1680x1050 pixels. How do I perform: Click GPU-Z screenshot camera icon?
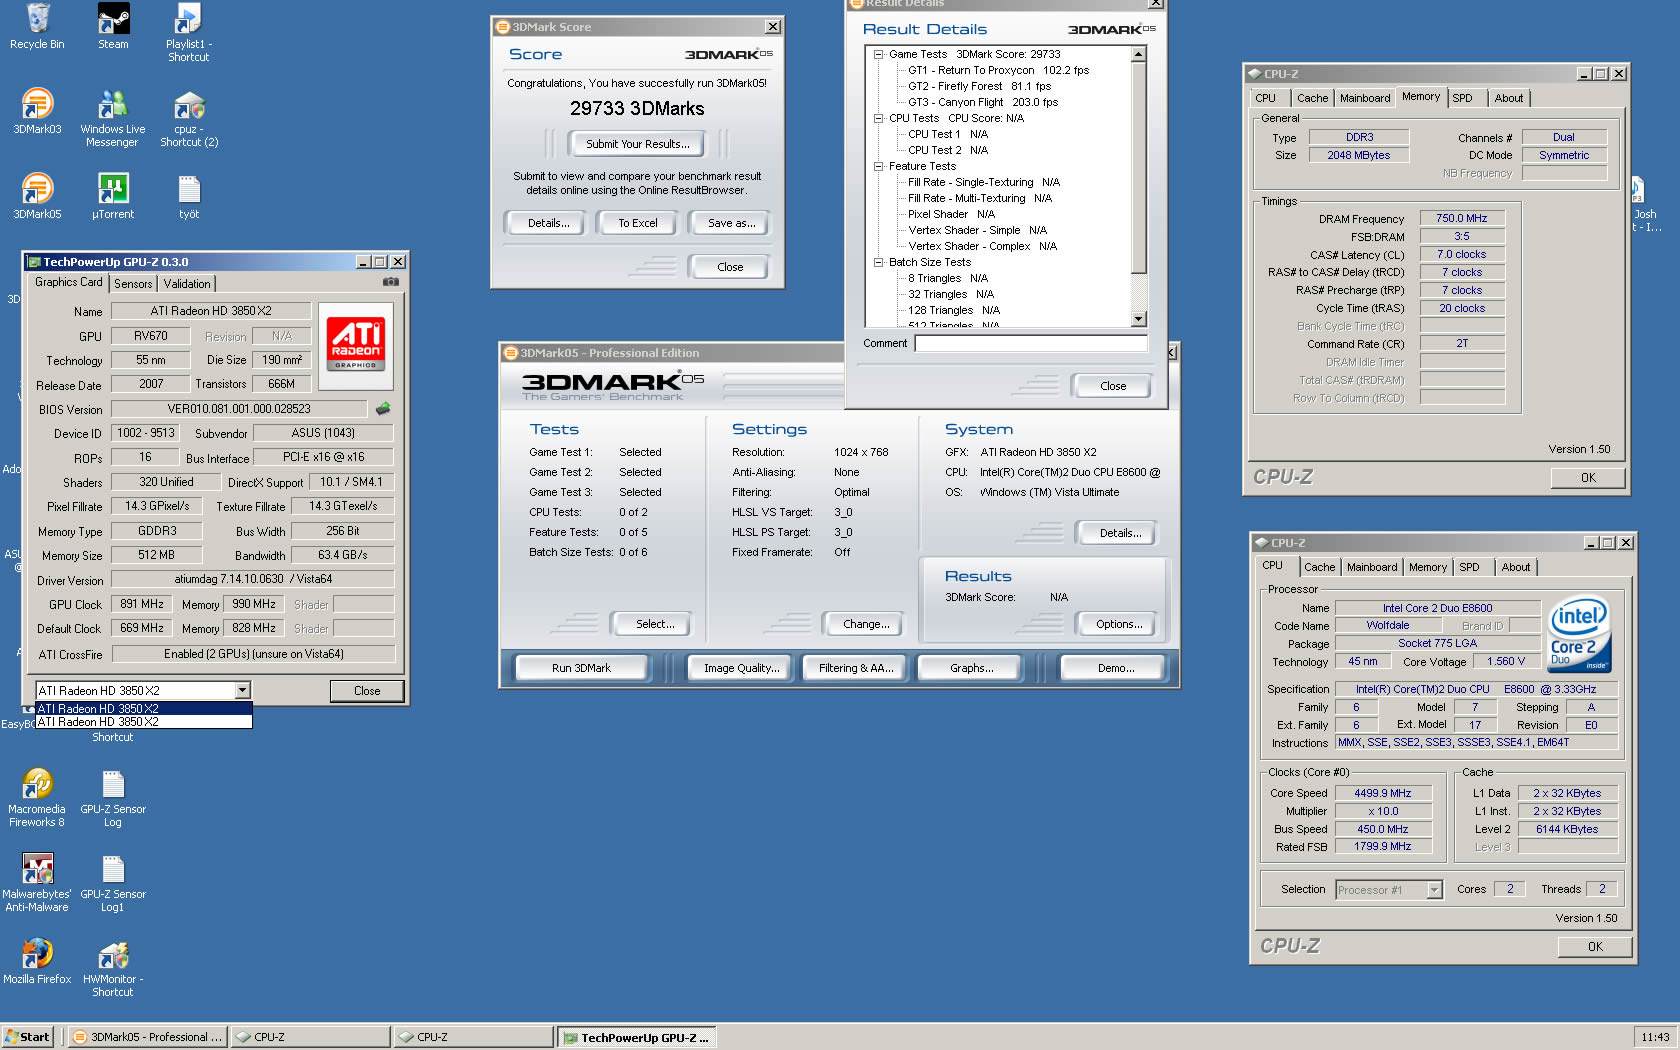point(391,282)
